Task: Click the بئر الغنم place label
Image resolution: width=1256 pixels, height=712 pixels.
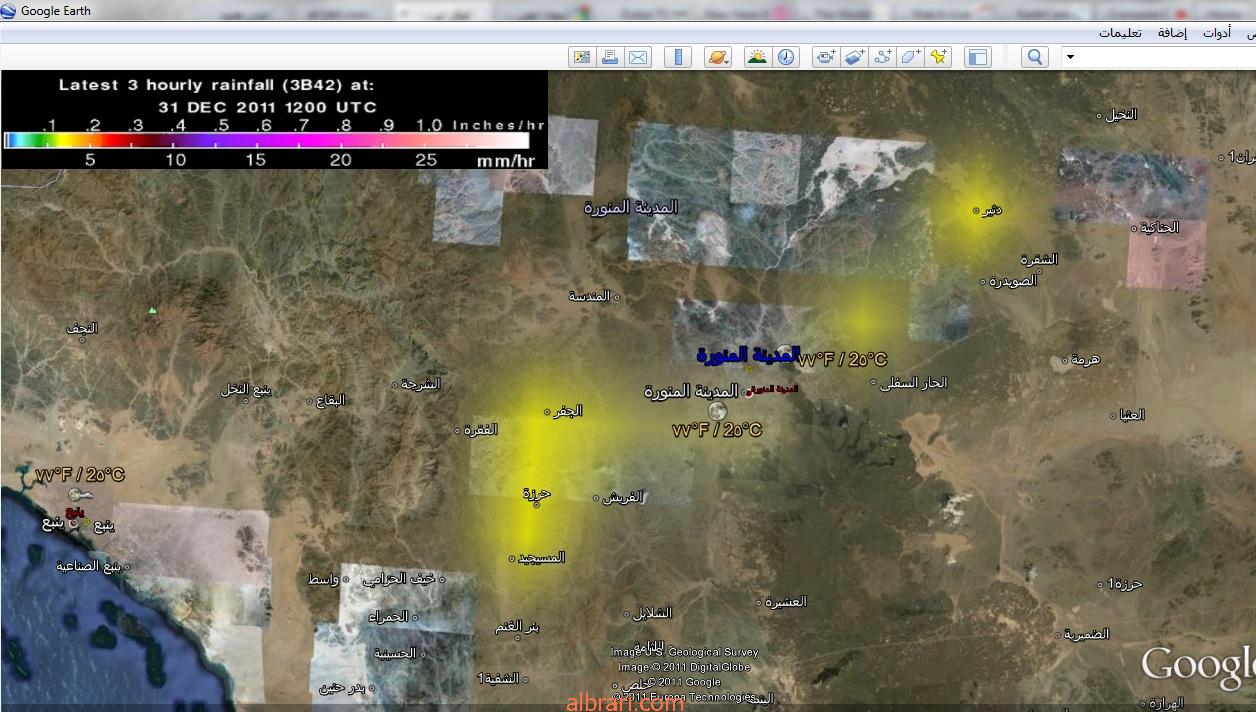Action: pos(517,627)
